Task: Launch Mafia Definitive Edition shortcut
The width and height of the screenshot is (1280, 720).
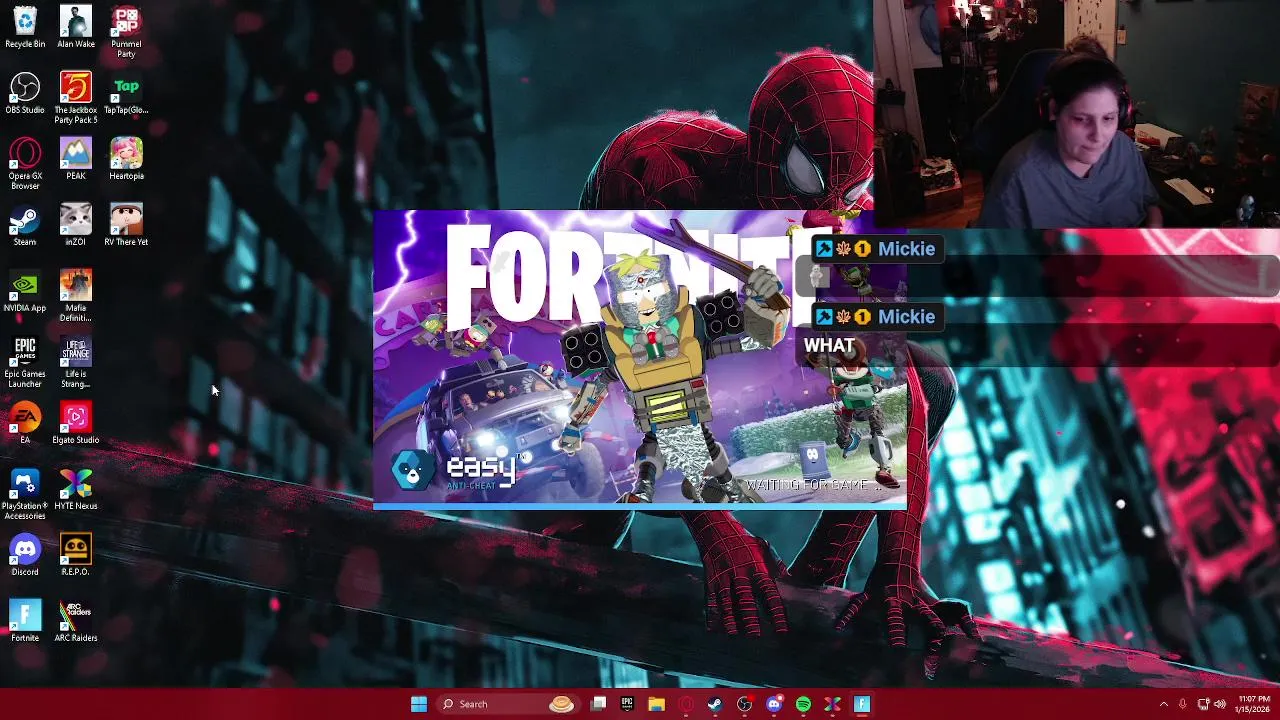Action: pos(76,296)
